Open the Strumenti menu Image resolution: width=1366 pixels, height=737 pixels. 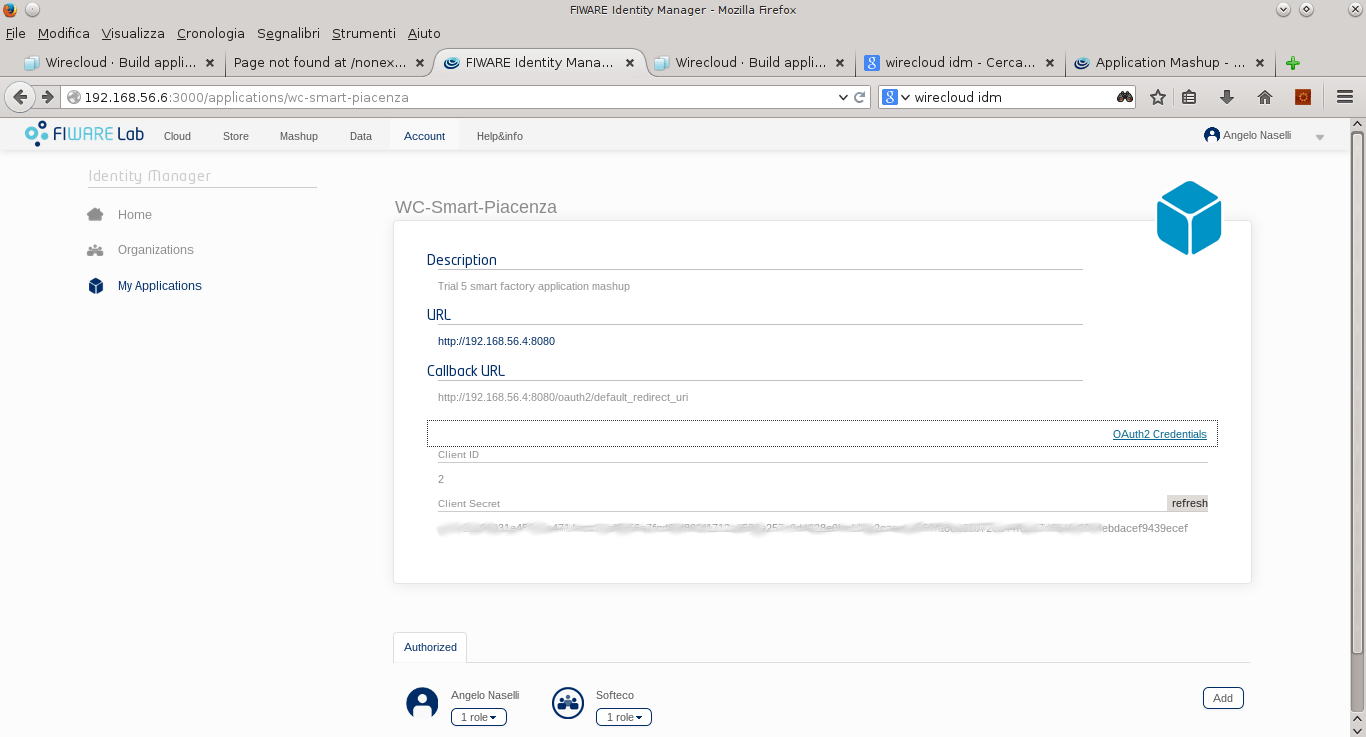click(364, 33)
